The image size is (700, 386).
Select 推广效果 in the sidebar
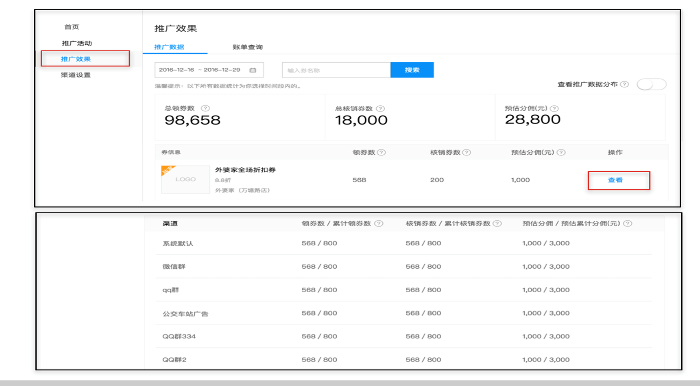point(76,59)
